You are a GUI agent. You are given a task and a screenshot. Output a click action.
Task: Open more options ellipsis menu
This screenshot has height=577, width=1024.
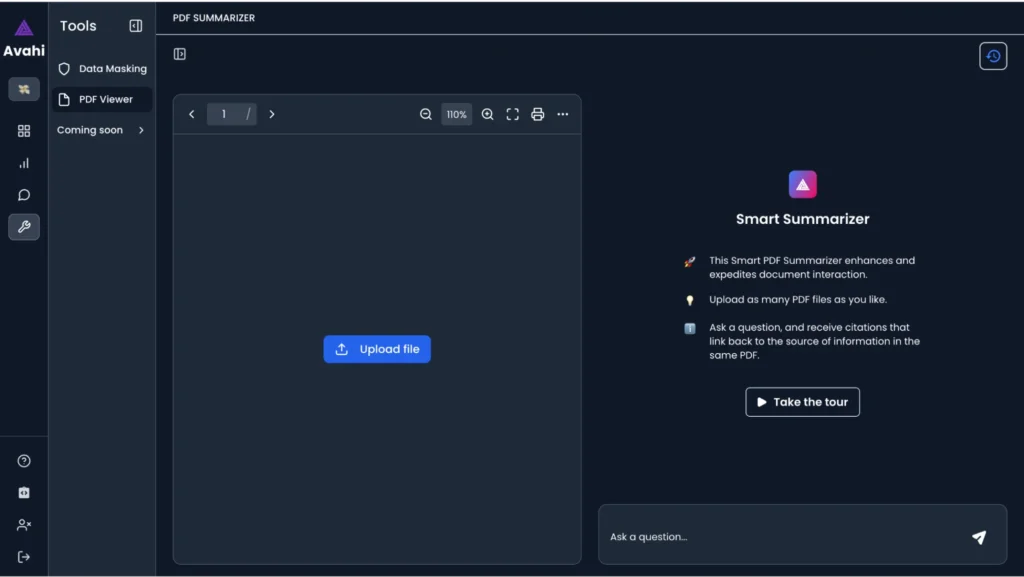pos(563,114)
